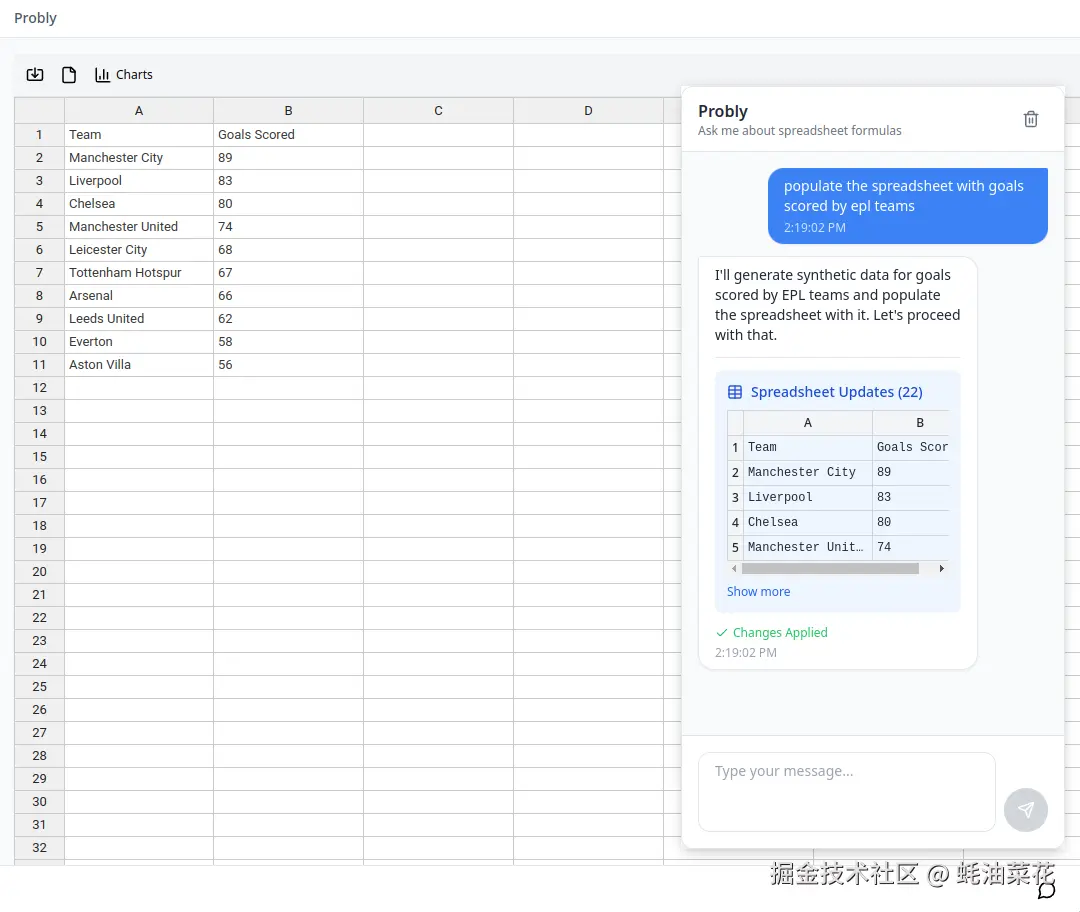Click the send message button

[x=1026, y=810]
